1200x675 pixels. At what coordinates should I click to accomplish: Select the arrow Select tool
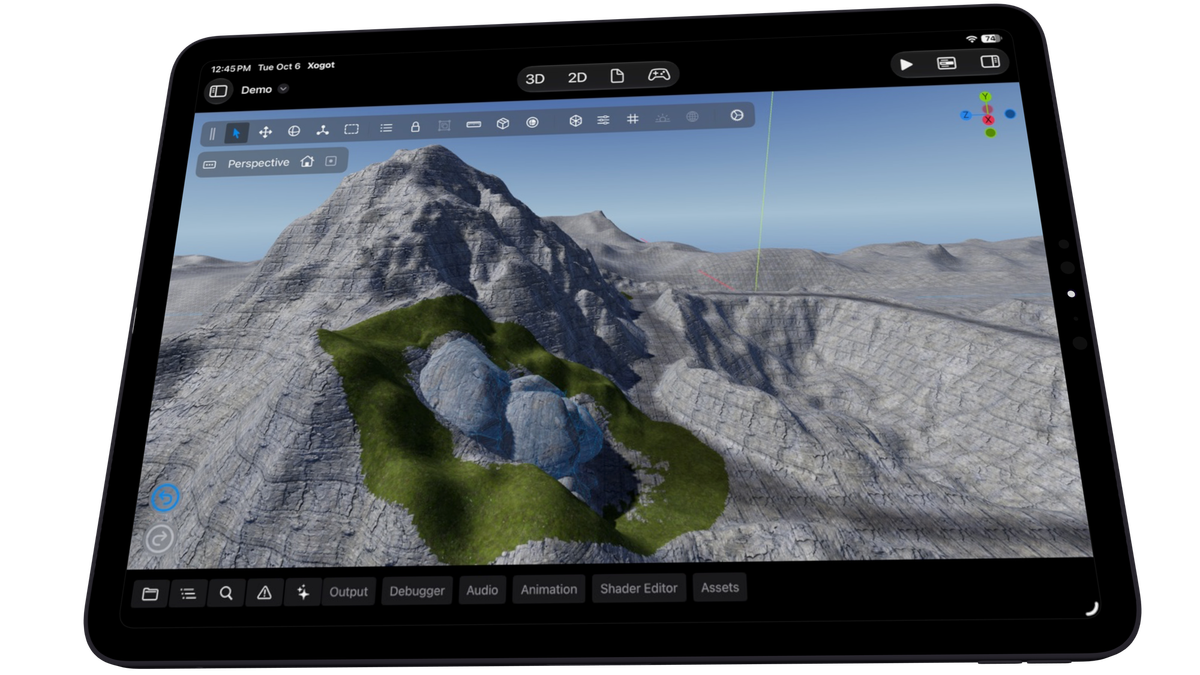click(x=237, y=132)
